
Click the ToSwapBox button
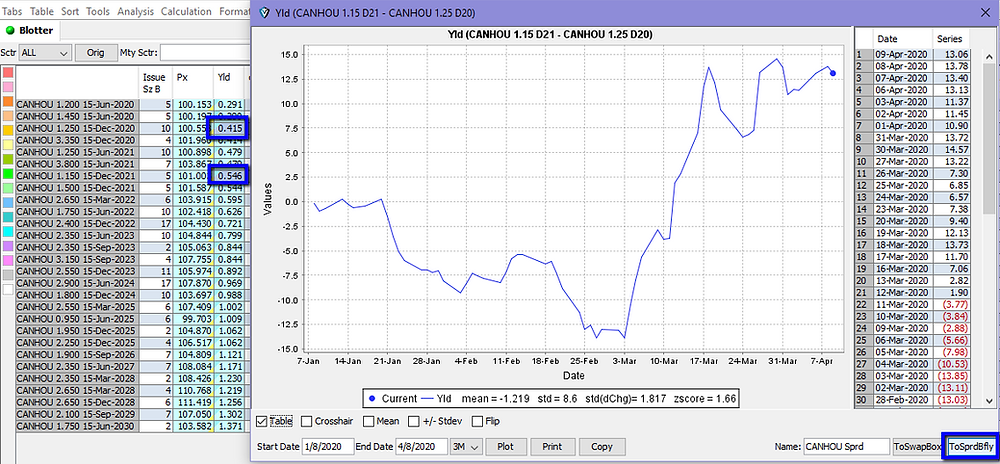click(x=917, y=446)
